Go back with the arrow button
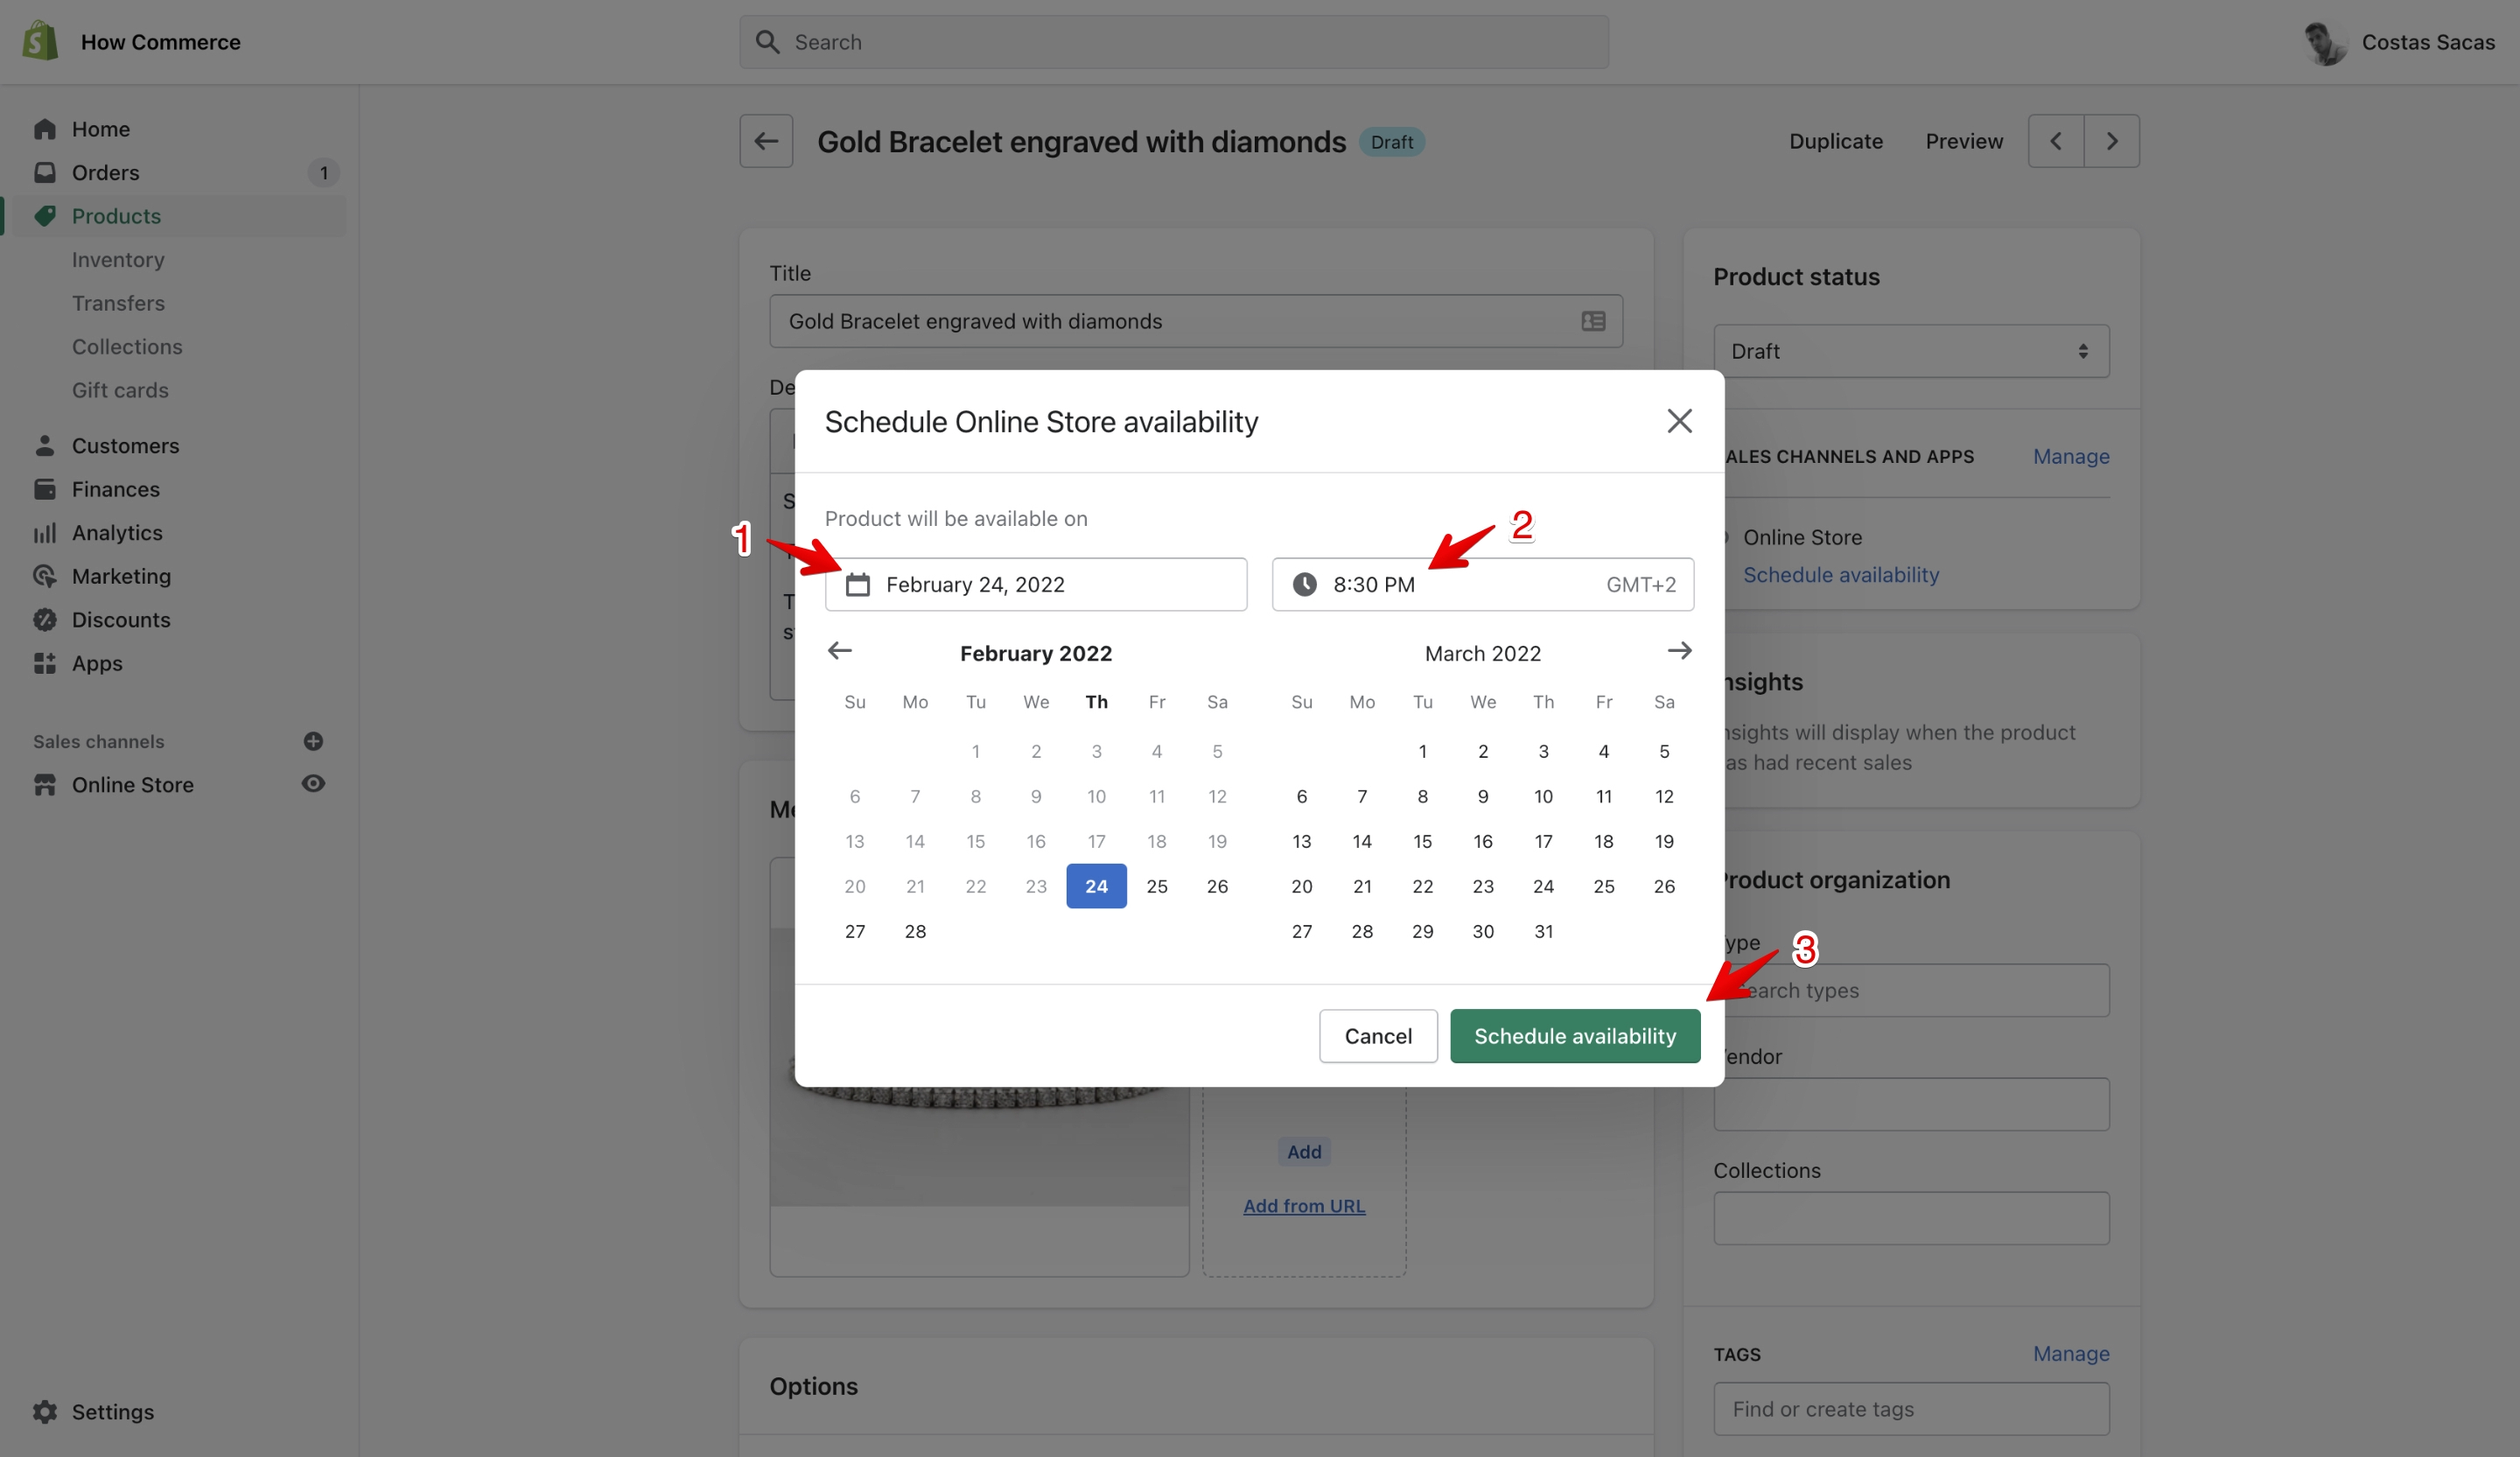 pyautogui.click(x=766, y=141)
